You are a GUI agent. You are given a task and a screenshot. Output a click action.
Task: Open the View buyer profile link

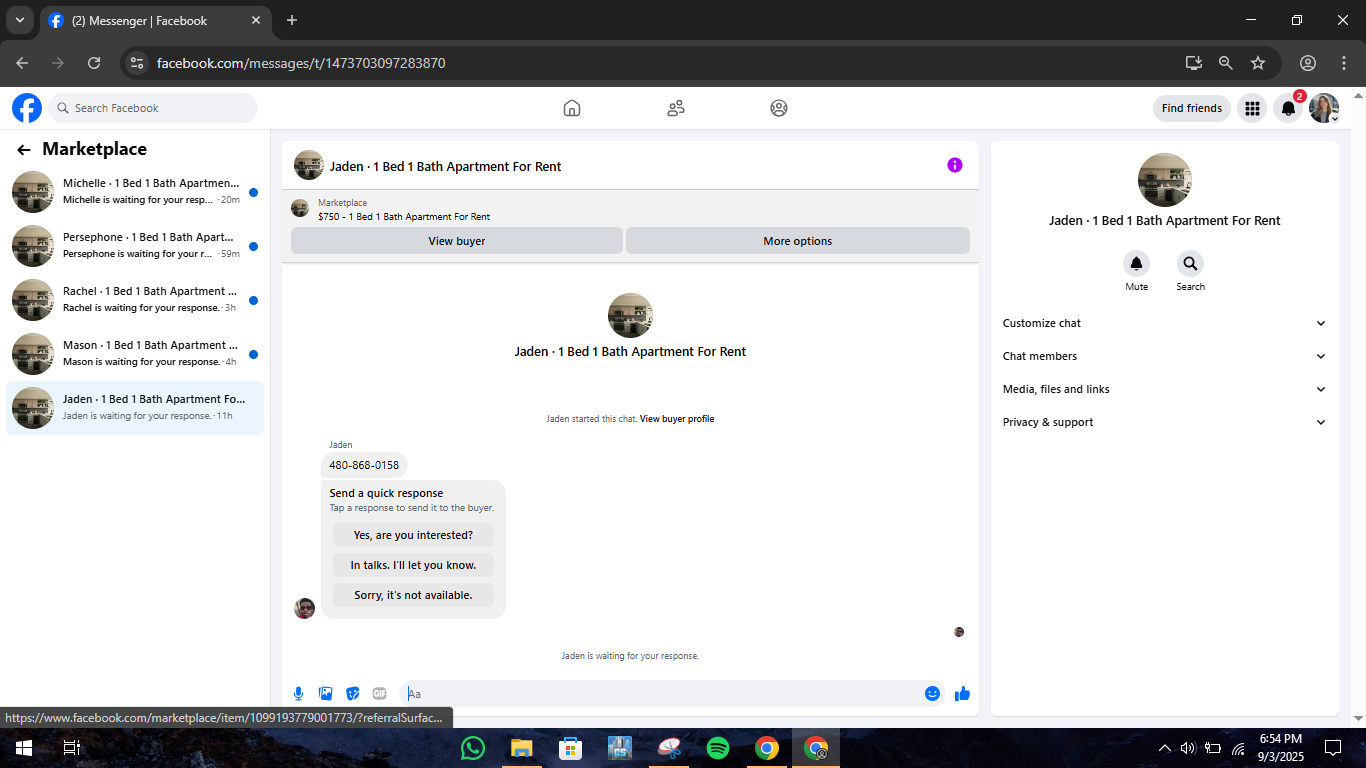tap(677, 419)
